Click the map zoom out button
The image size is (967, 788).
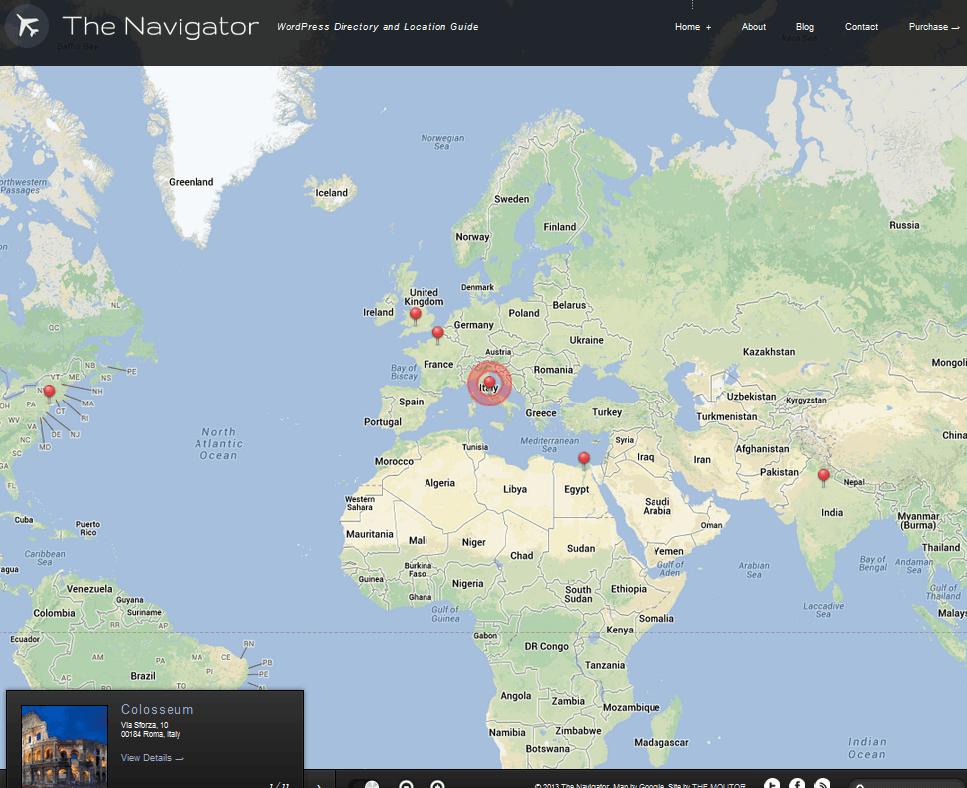point(406,785)
